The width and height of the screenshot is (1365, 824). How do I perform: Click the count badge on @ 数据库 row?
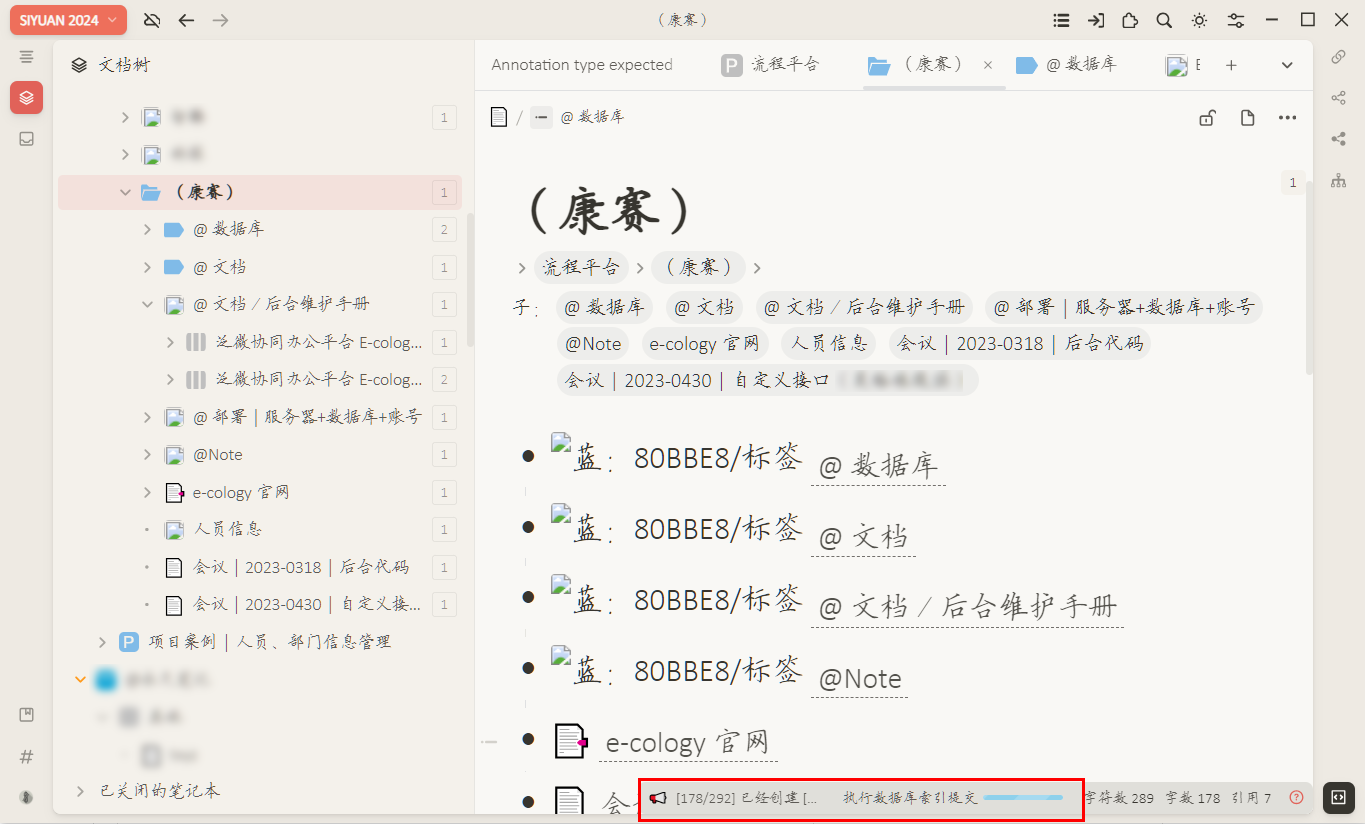(445, 230)
